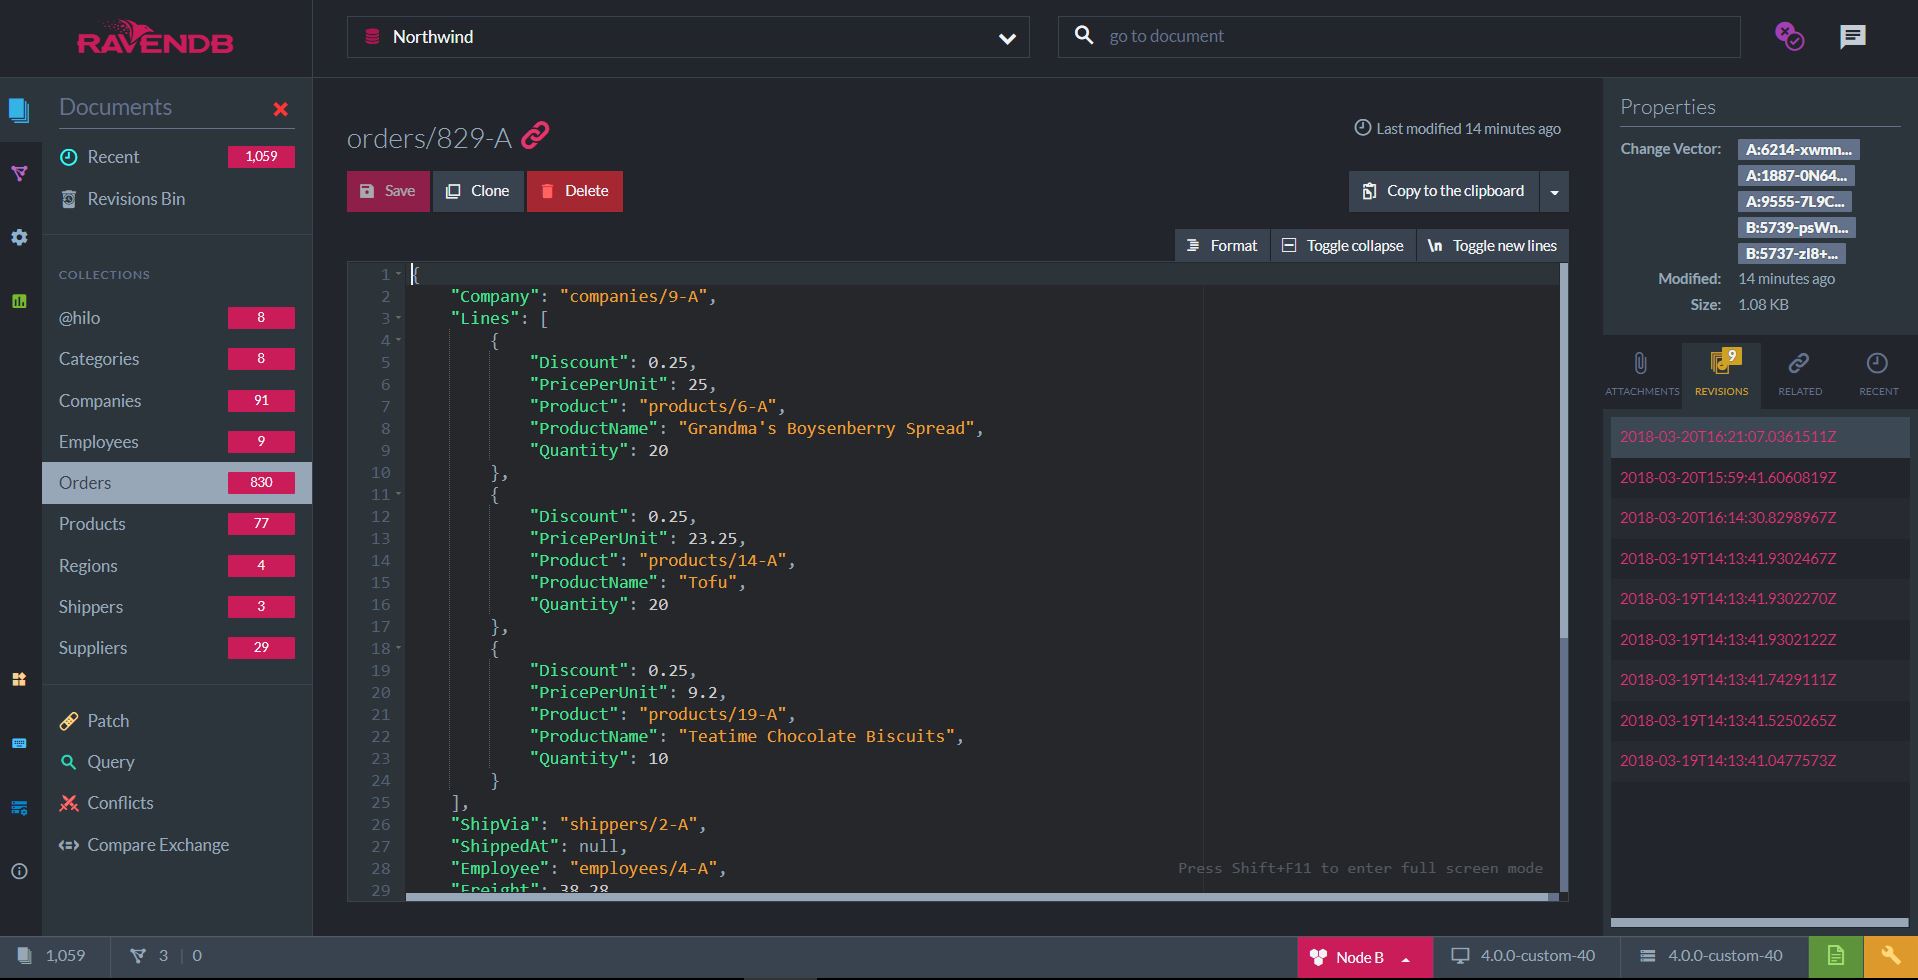Collapse the fold arrow on editor line 4
1918x980 pixels.
398,340
